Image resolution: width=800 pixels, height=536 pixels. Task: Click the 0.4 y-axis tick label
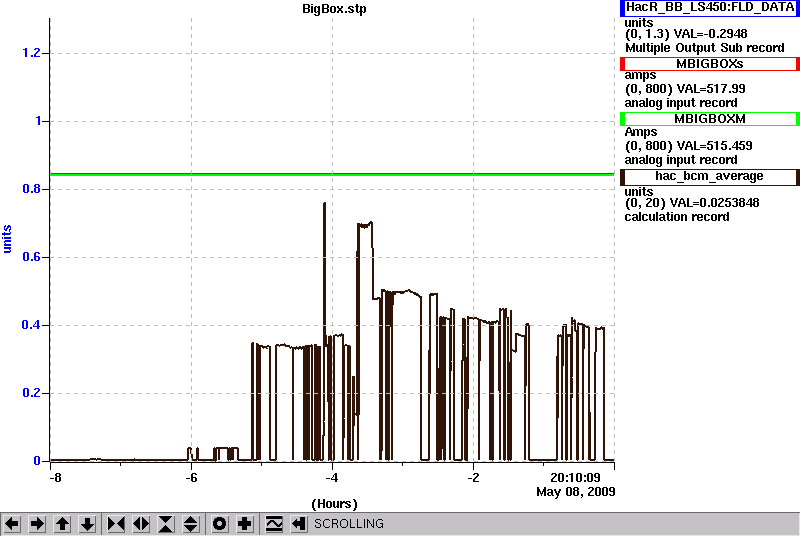[x=31, y=325]
